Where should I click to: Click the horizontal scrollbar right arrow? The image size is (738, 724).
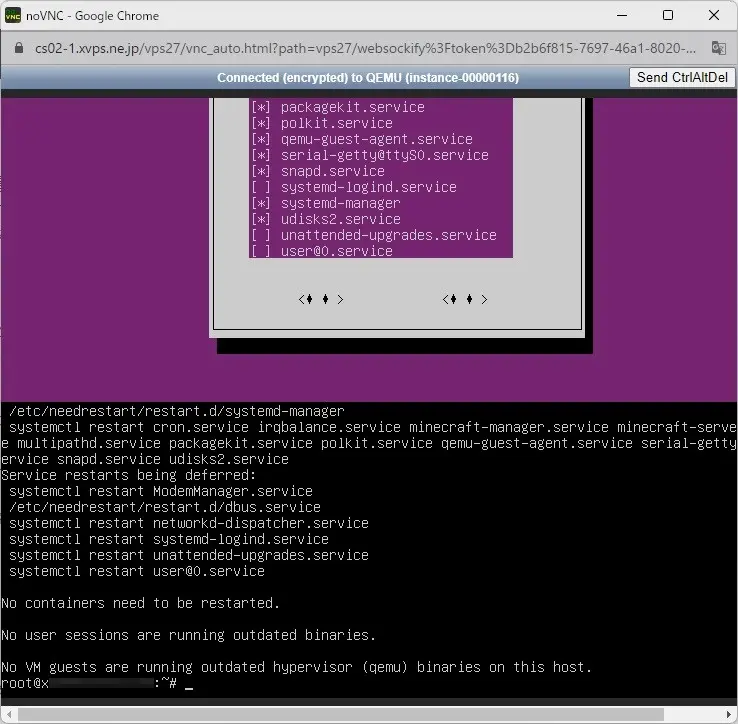[x=729, y=715]
